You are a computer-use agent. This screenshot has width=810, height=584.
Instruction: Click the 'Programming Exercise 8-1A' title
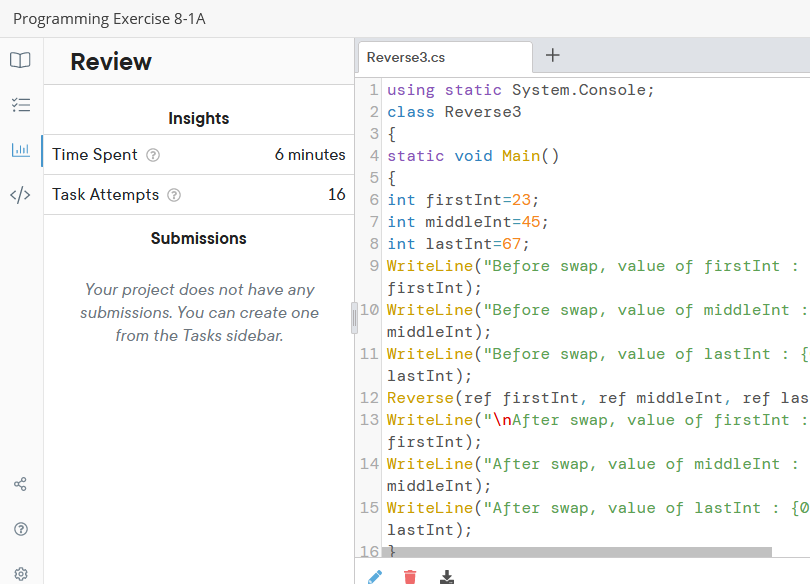pyautogui.click(x=110, y=19)
